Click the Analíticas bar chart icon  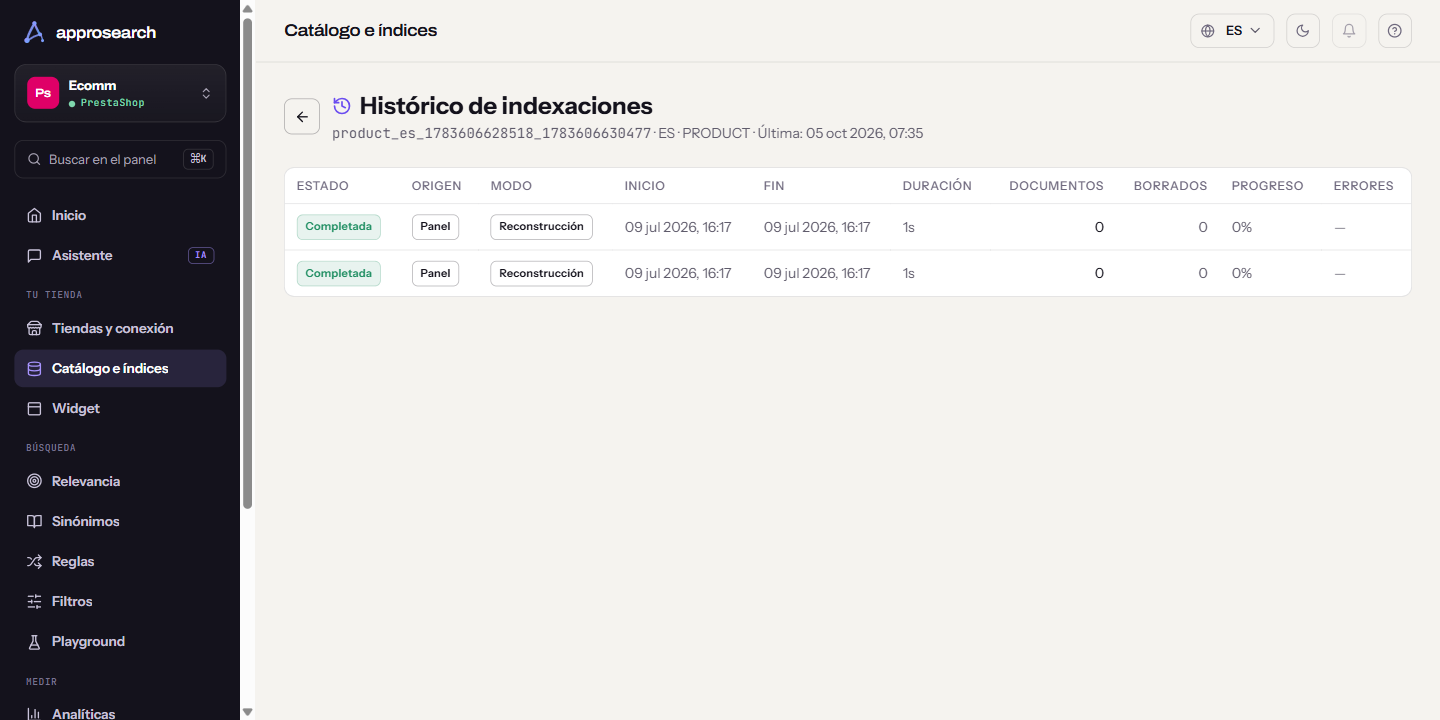(x=34, y=713)
